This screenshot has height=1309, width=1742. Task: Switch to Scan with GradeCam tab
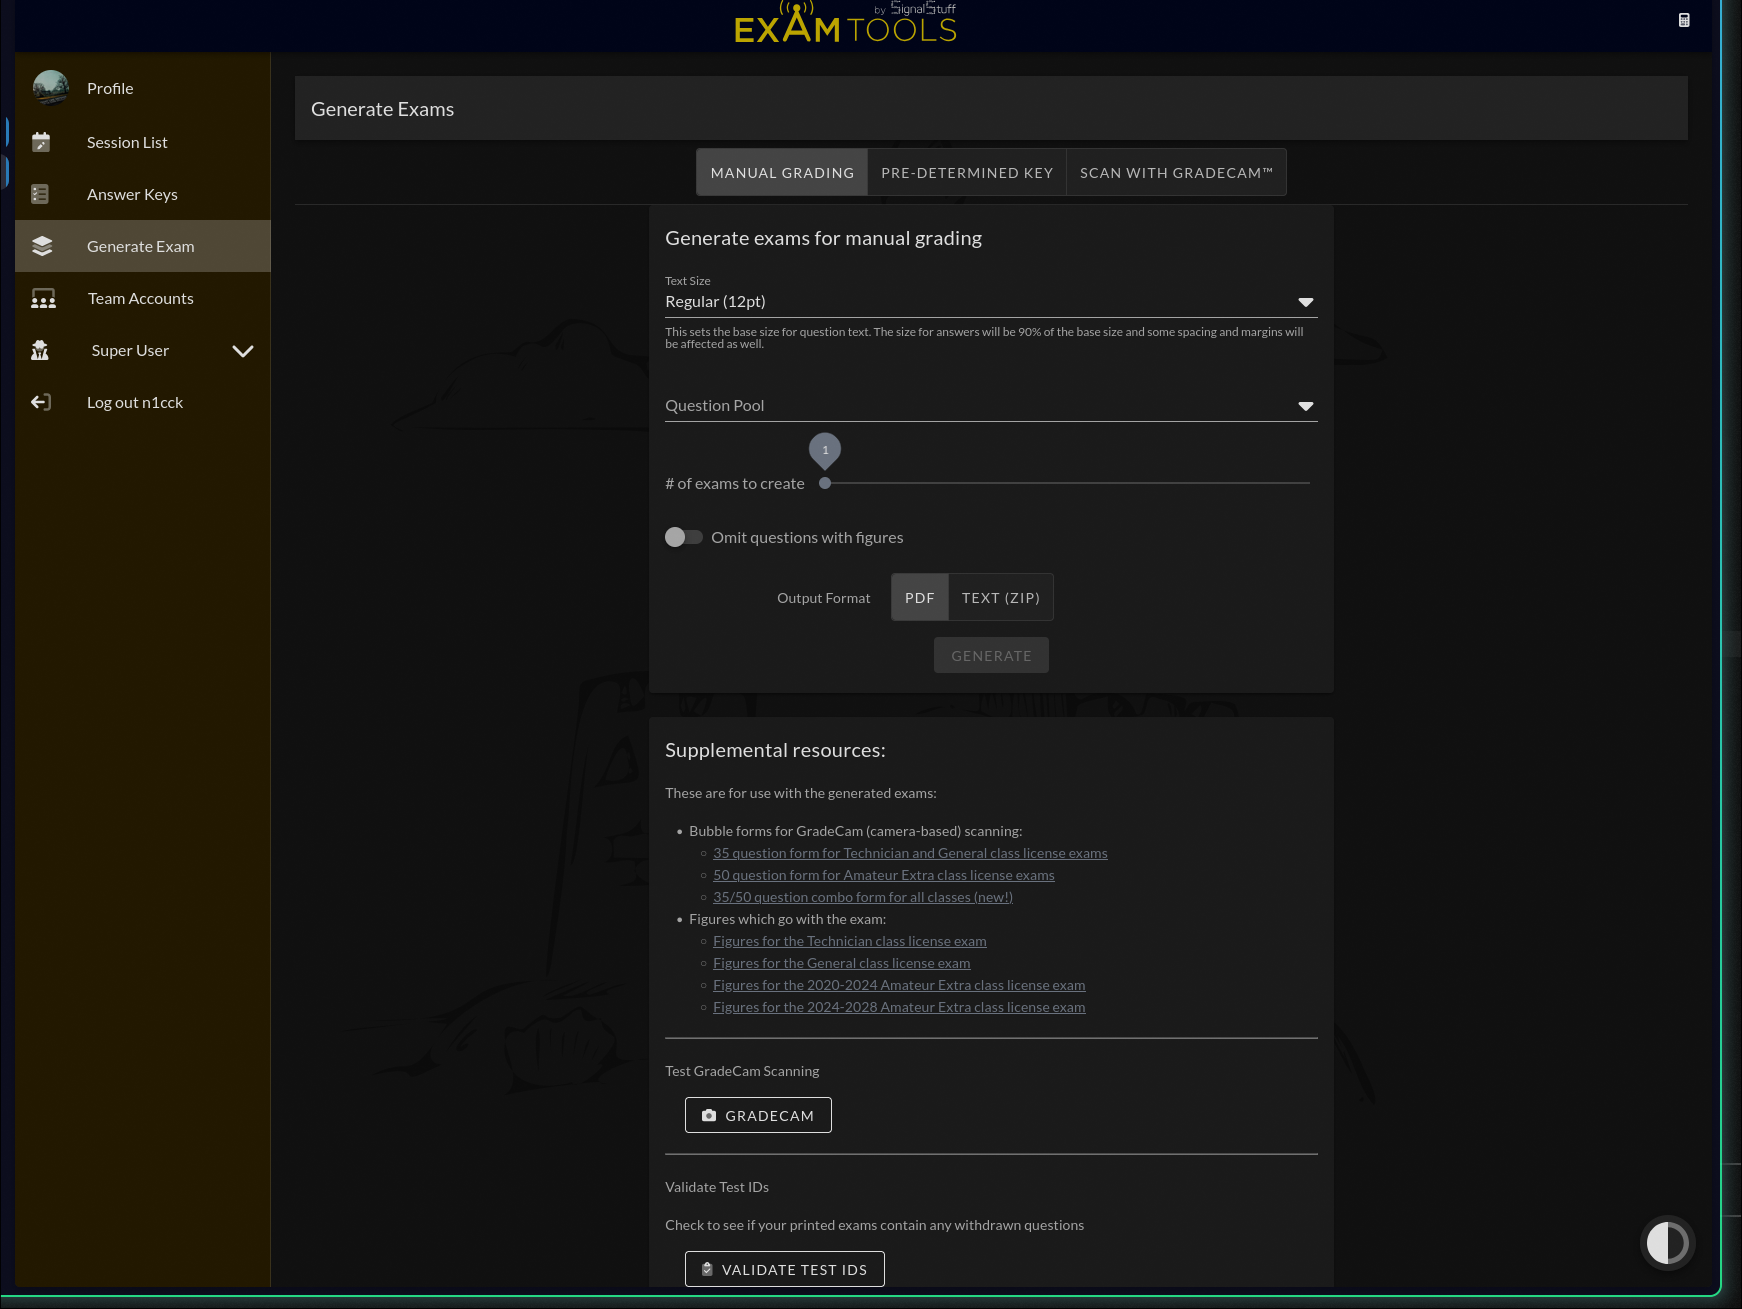click(1176, 172)
